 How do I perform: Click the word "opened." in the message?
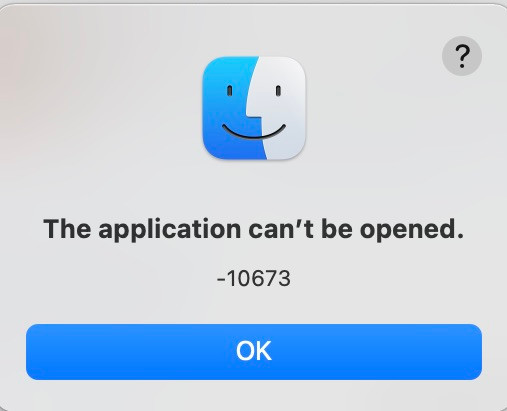coord(412,230)
